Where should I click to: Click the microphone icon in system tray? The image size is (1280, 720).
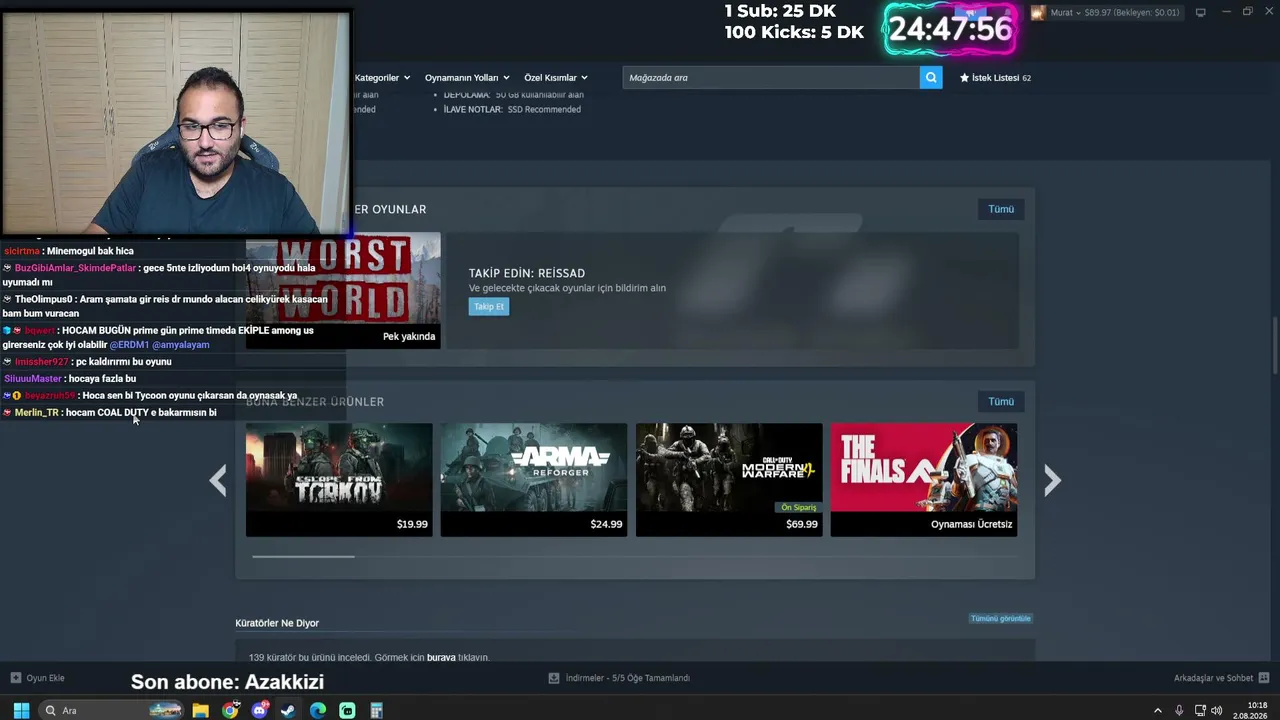click(1179, 710)
